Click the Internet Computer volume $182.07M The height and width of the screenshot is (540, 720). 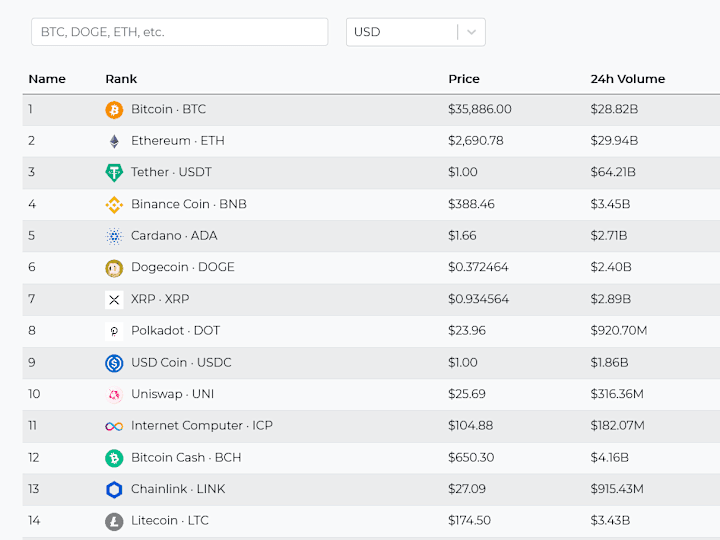pos(618,426)
